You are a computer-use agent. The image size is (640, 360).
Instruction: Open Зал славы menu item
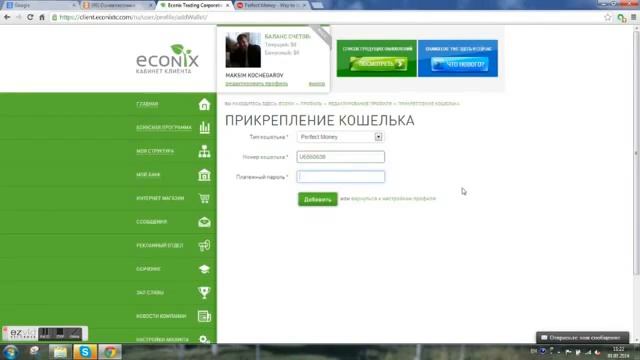click(150, 292)
